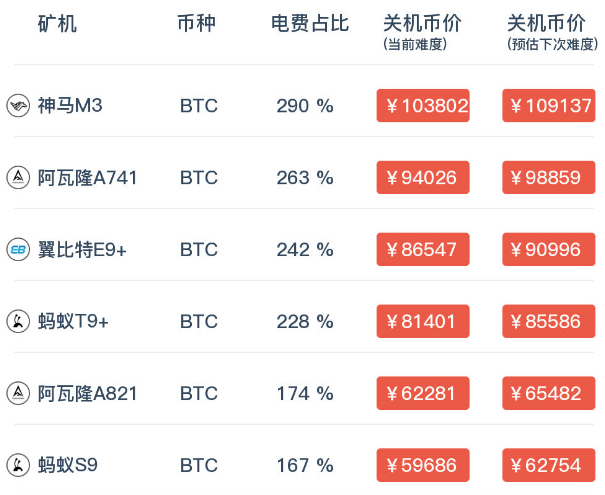
Task: Sort by the 矿机 column header
Action: pos(57,24)
